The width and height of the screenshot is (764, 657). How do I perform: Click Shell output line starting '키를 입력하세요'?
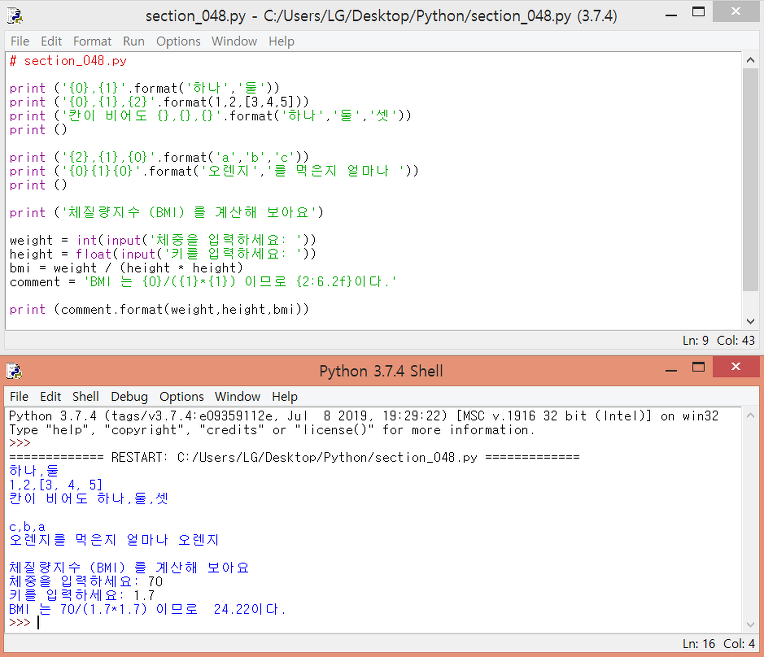[82, 596]
